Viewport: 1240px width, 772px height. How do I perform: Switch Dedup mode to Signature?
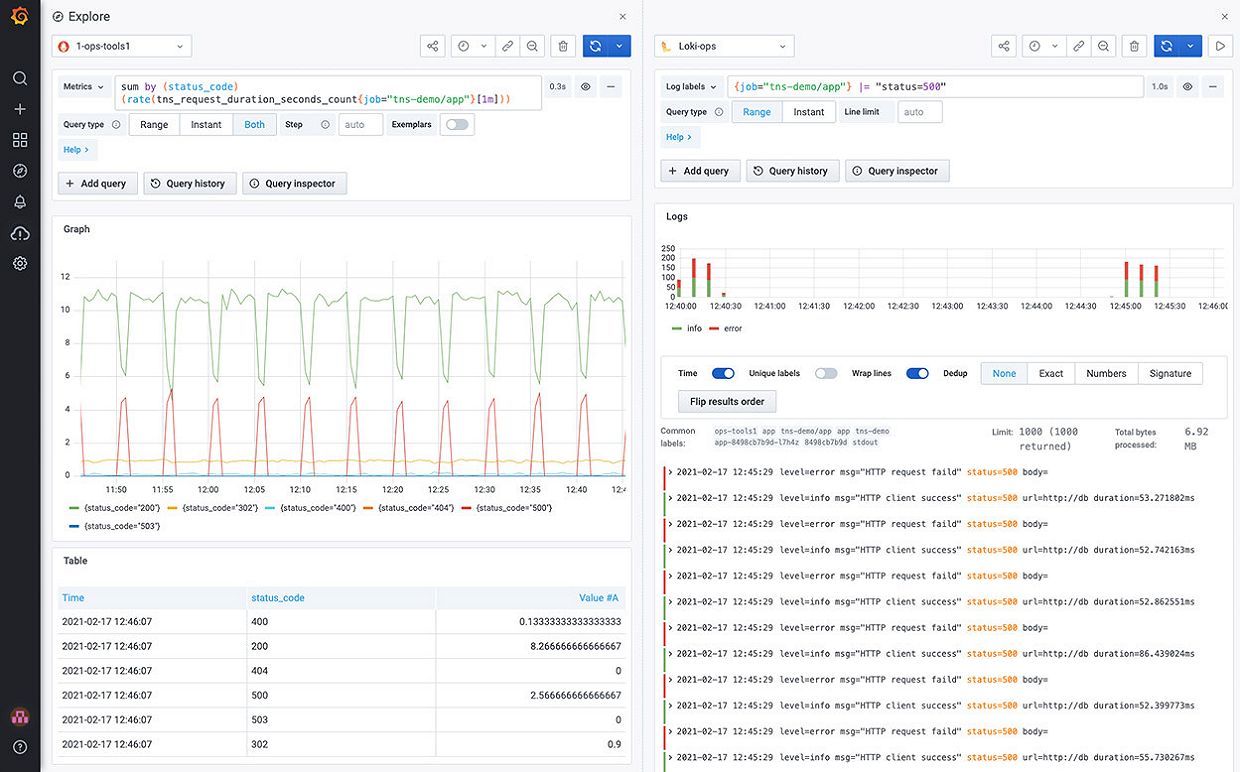click(x=1170, y=373)
